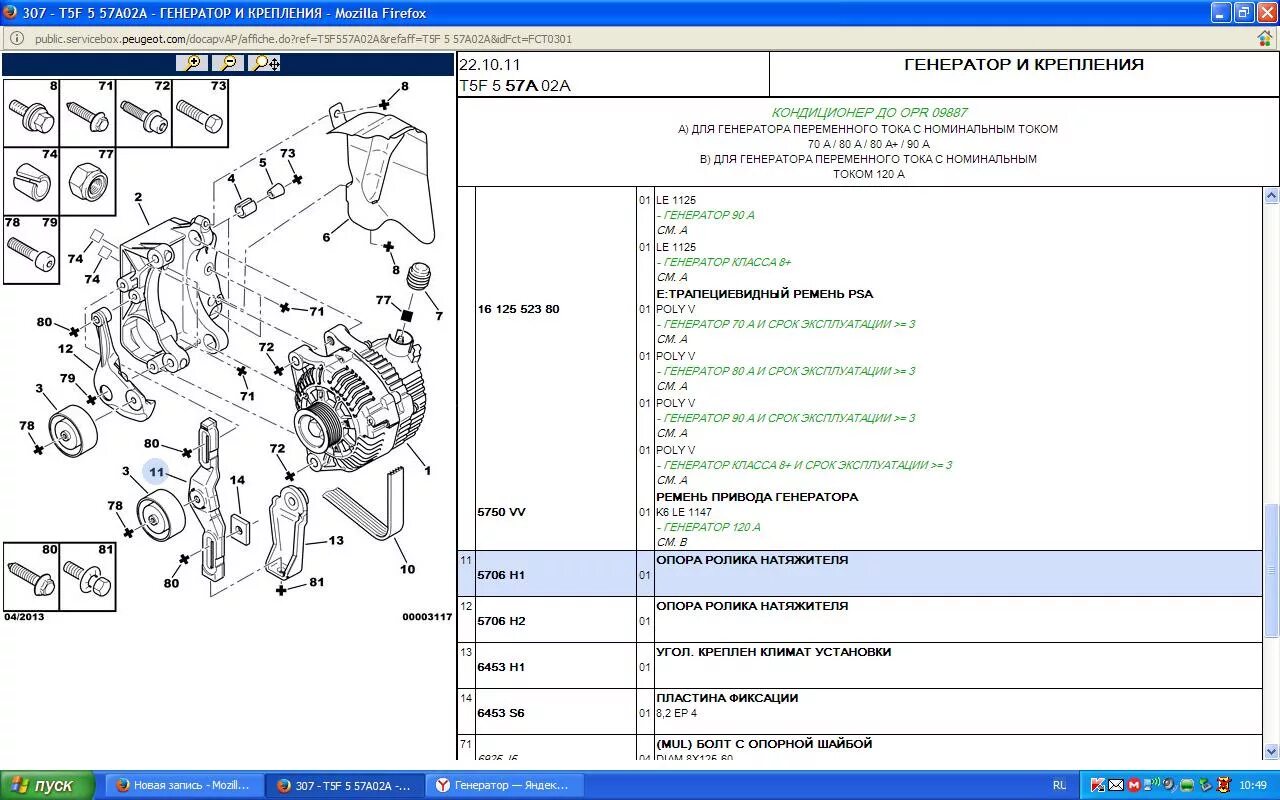
Task: Click РЕМЕНЬ ПРИВОДА ГЕНЕРАТОРА heading
Action: coord(757,497)
